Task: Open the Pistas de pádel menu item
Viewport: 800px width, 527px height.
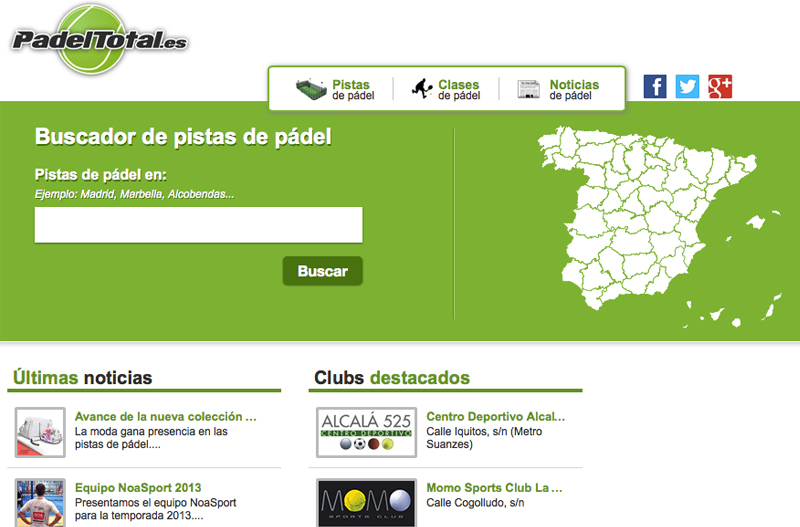Action: pos(352,90)
